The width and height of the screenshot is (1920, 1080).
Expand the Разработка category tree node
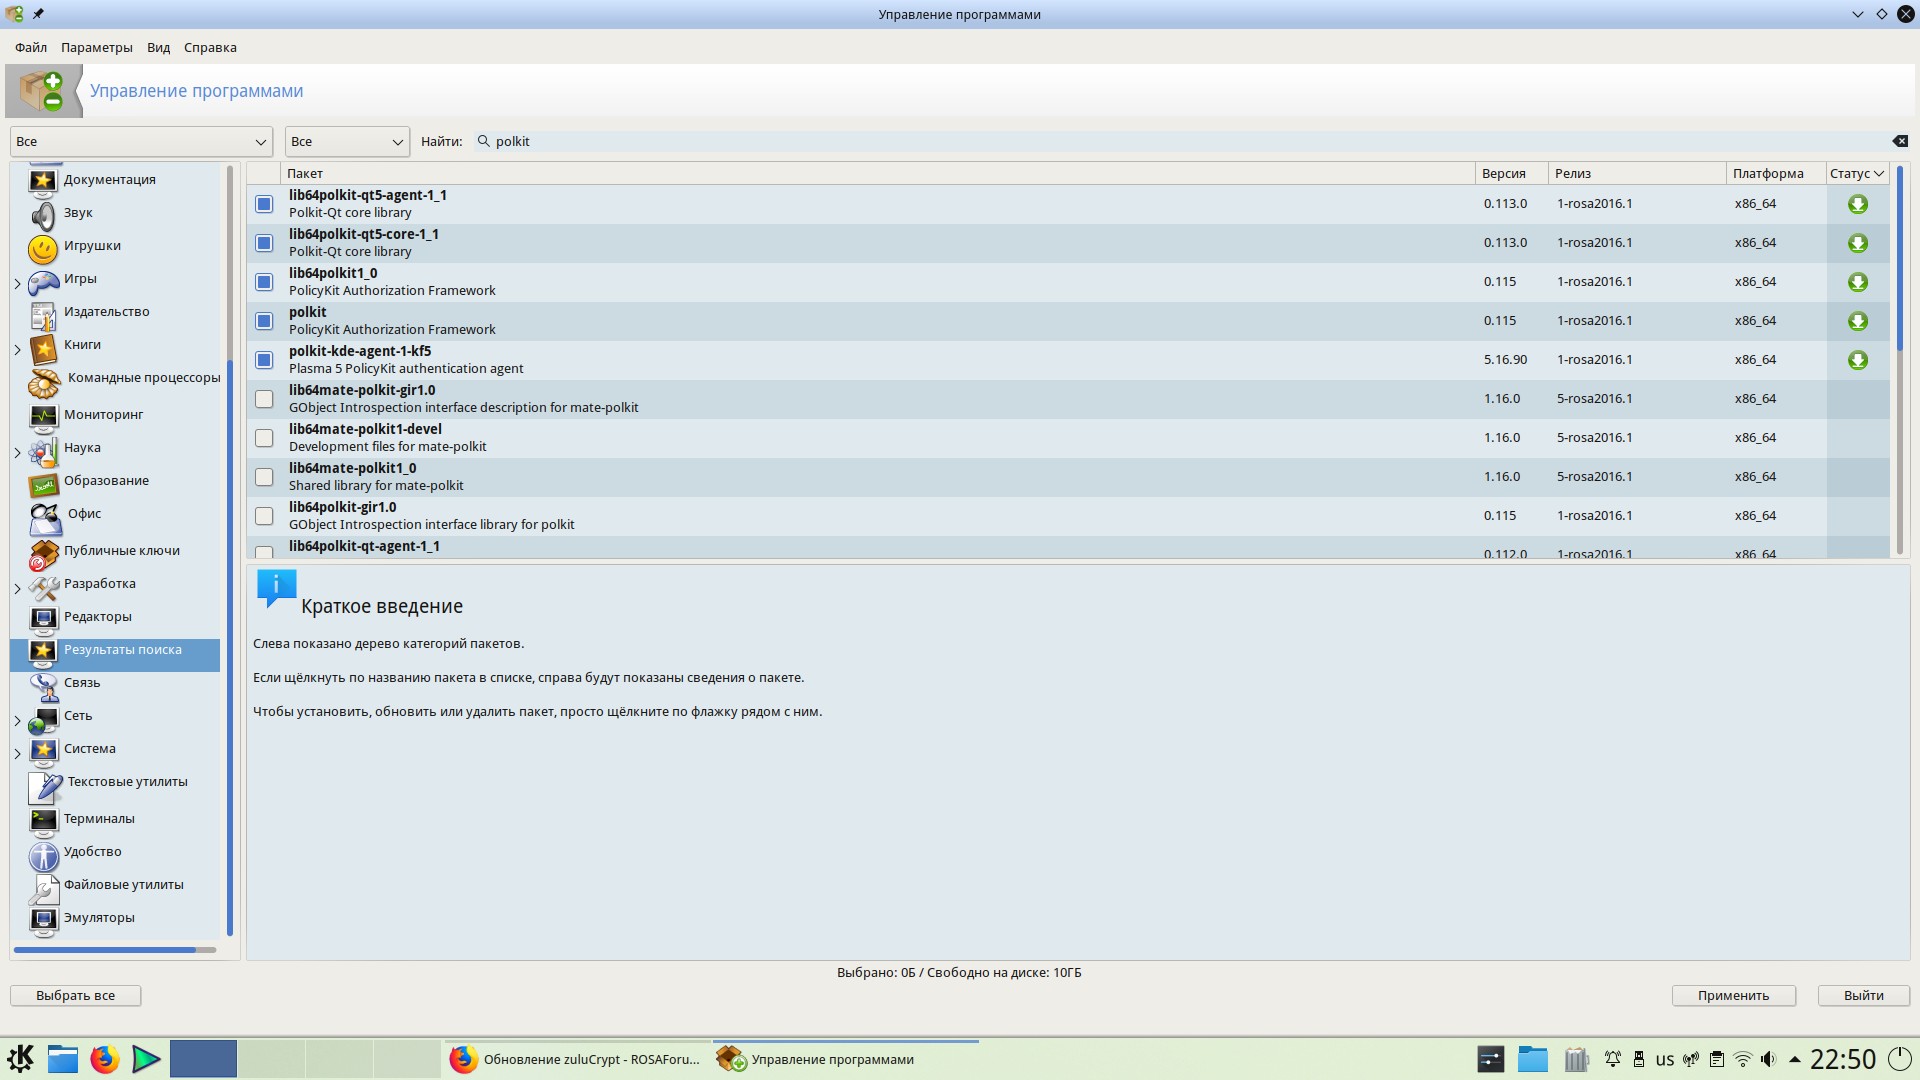(17, 588)
